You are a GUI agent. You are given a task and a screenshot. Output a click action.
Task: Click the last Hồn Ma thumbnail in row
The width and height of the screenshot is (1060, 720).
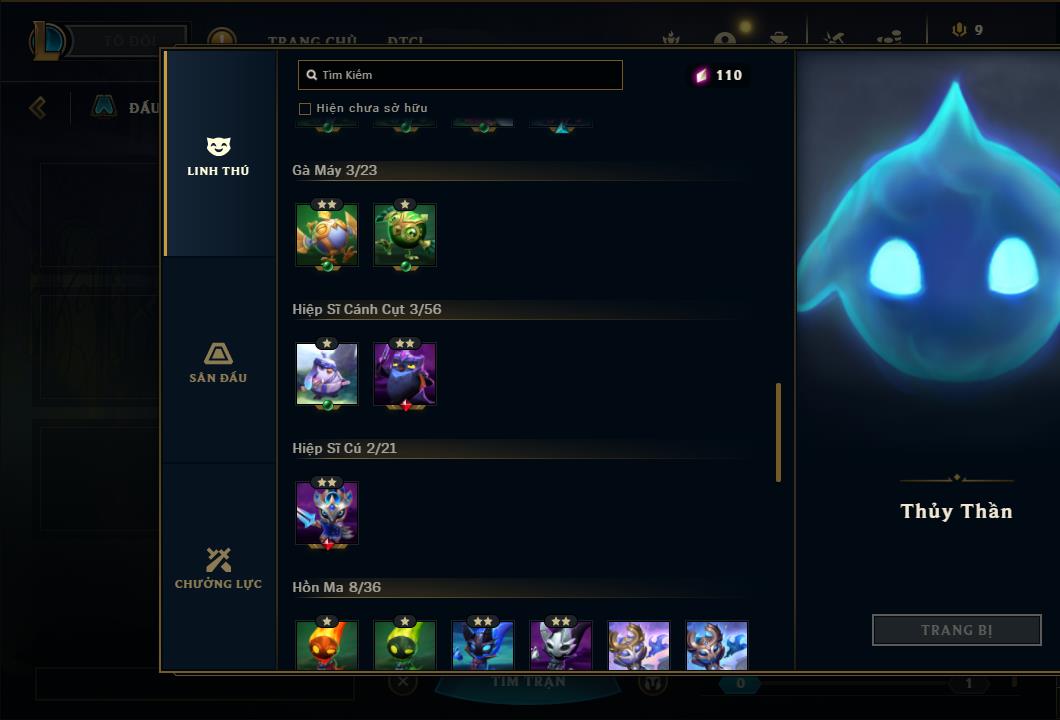coord(717,645)
